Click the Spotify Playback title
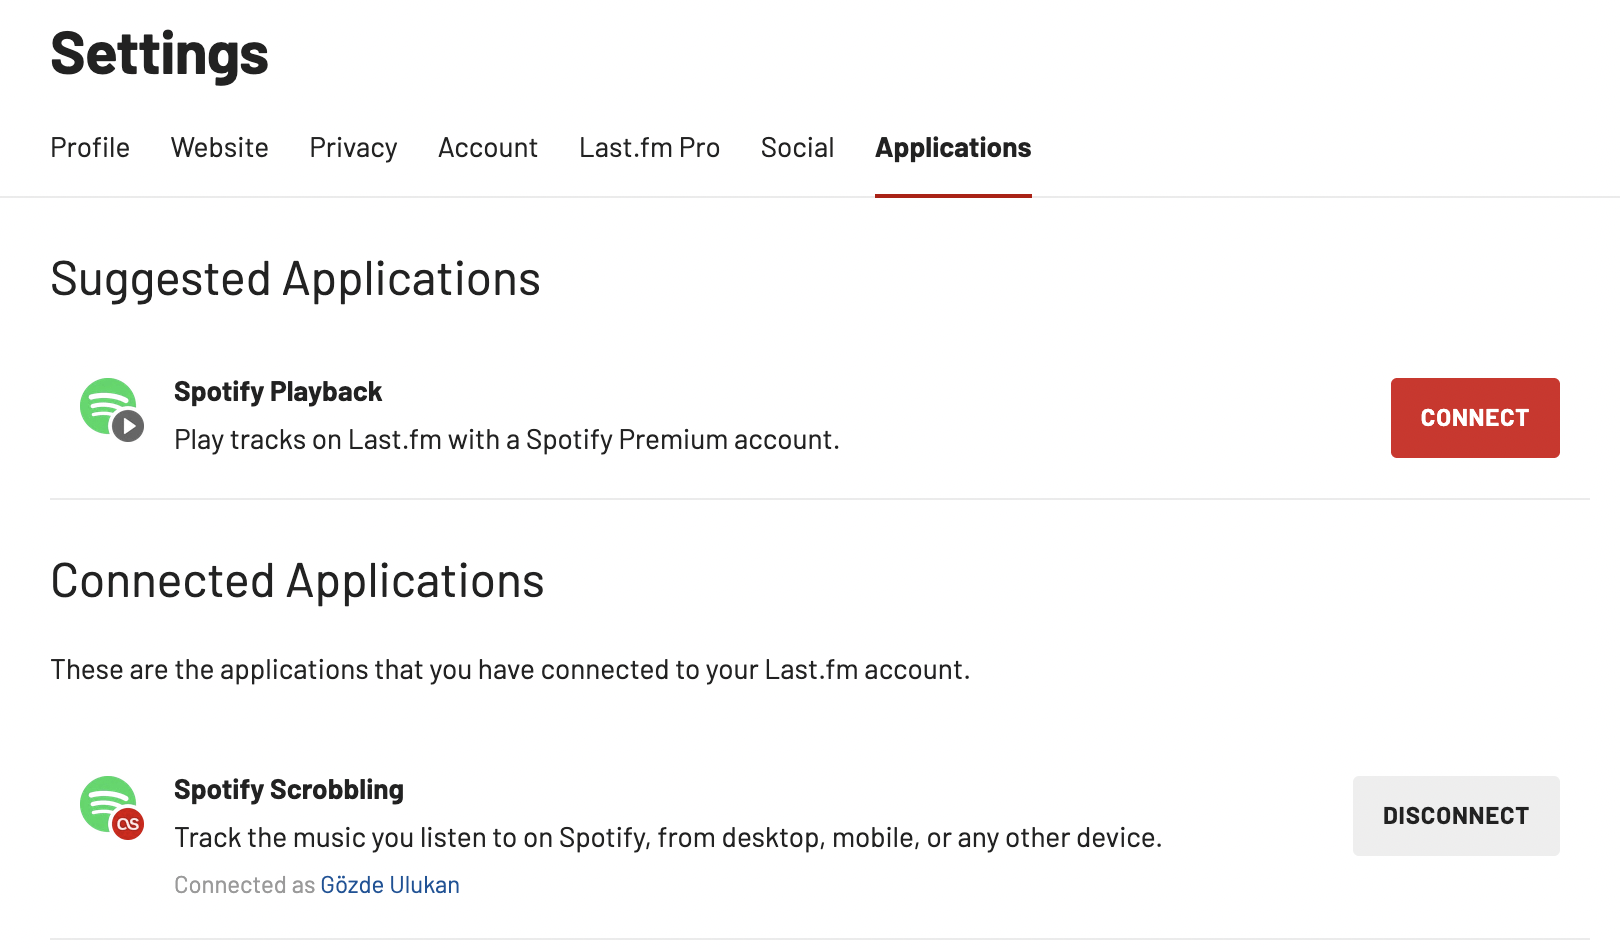Image resolution: width=1620 pixels, height=948 pixels. click(x=278, y=392)
